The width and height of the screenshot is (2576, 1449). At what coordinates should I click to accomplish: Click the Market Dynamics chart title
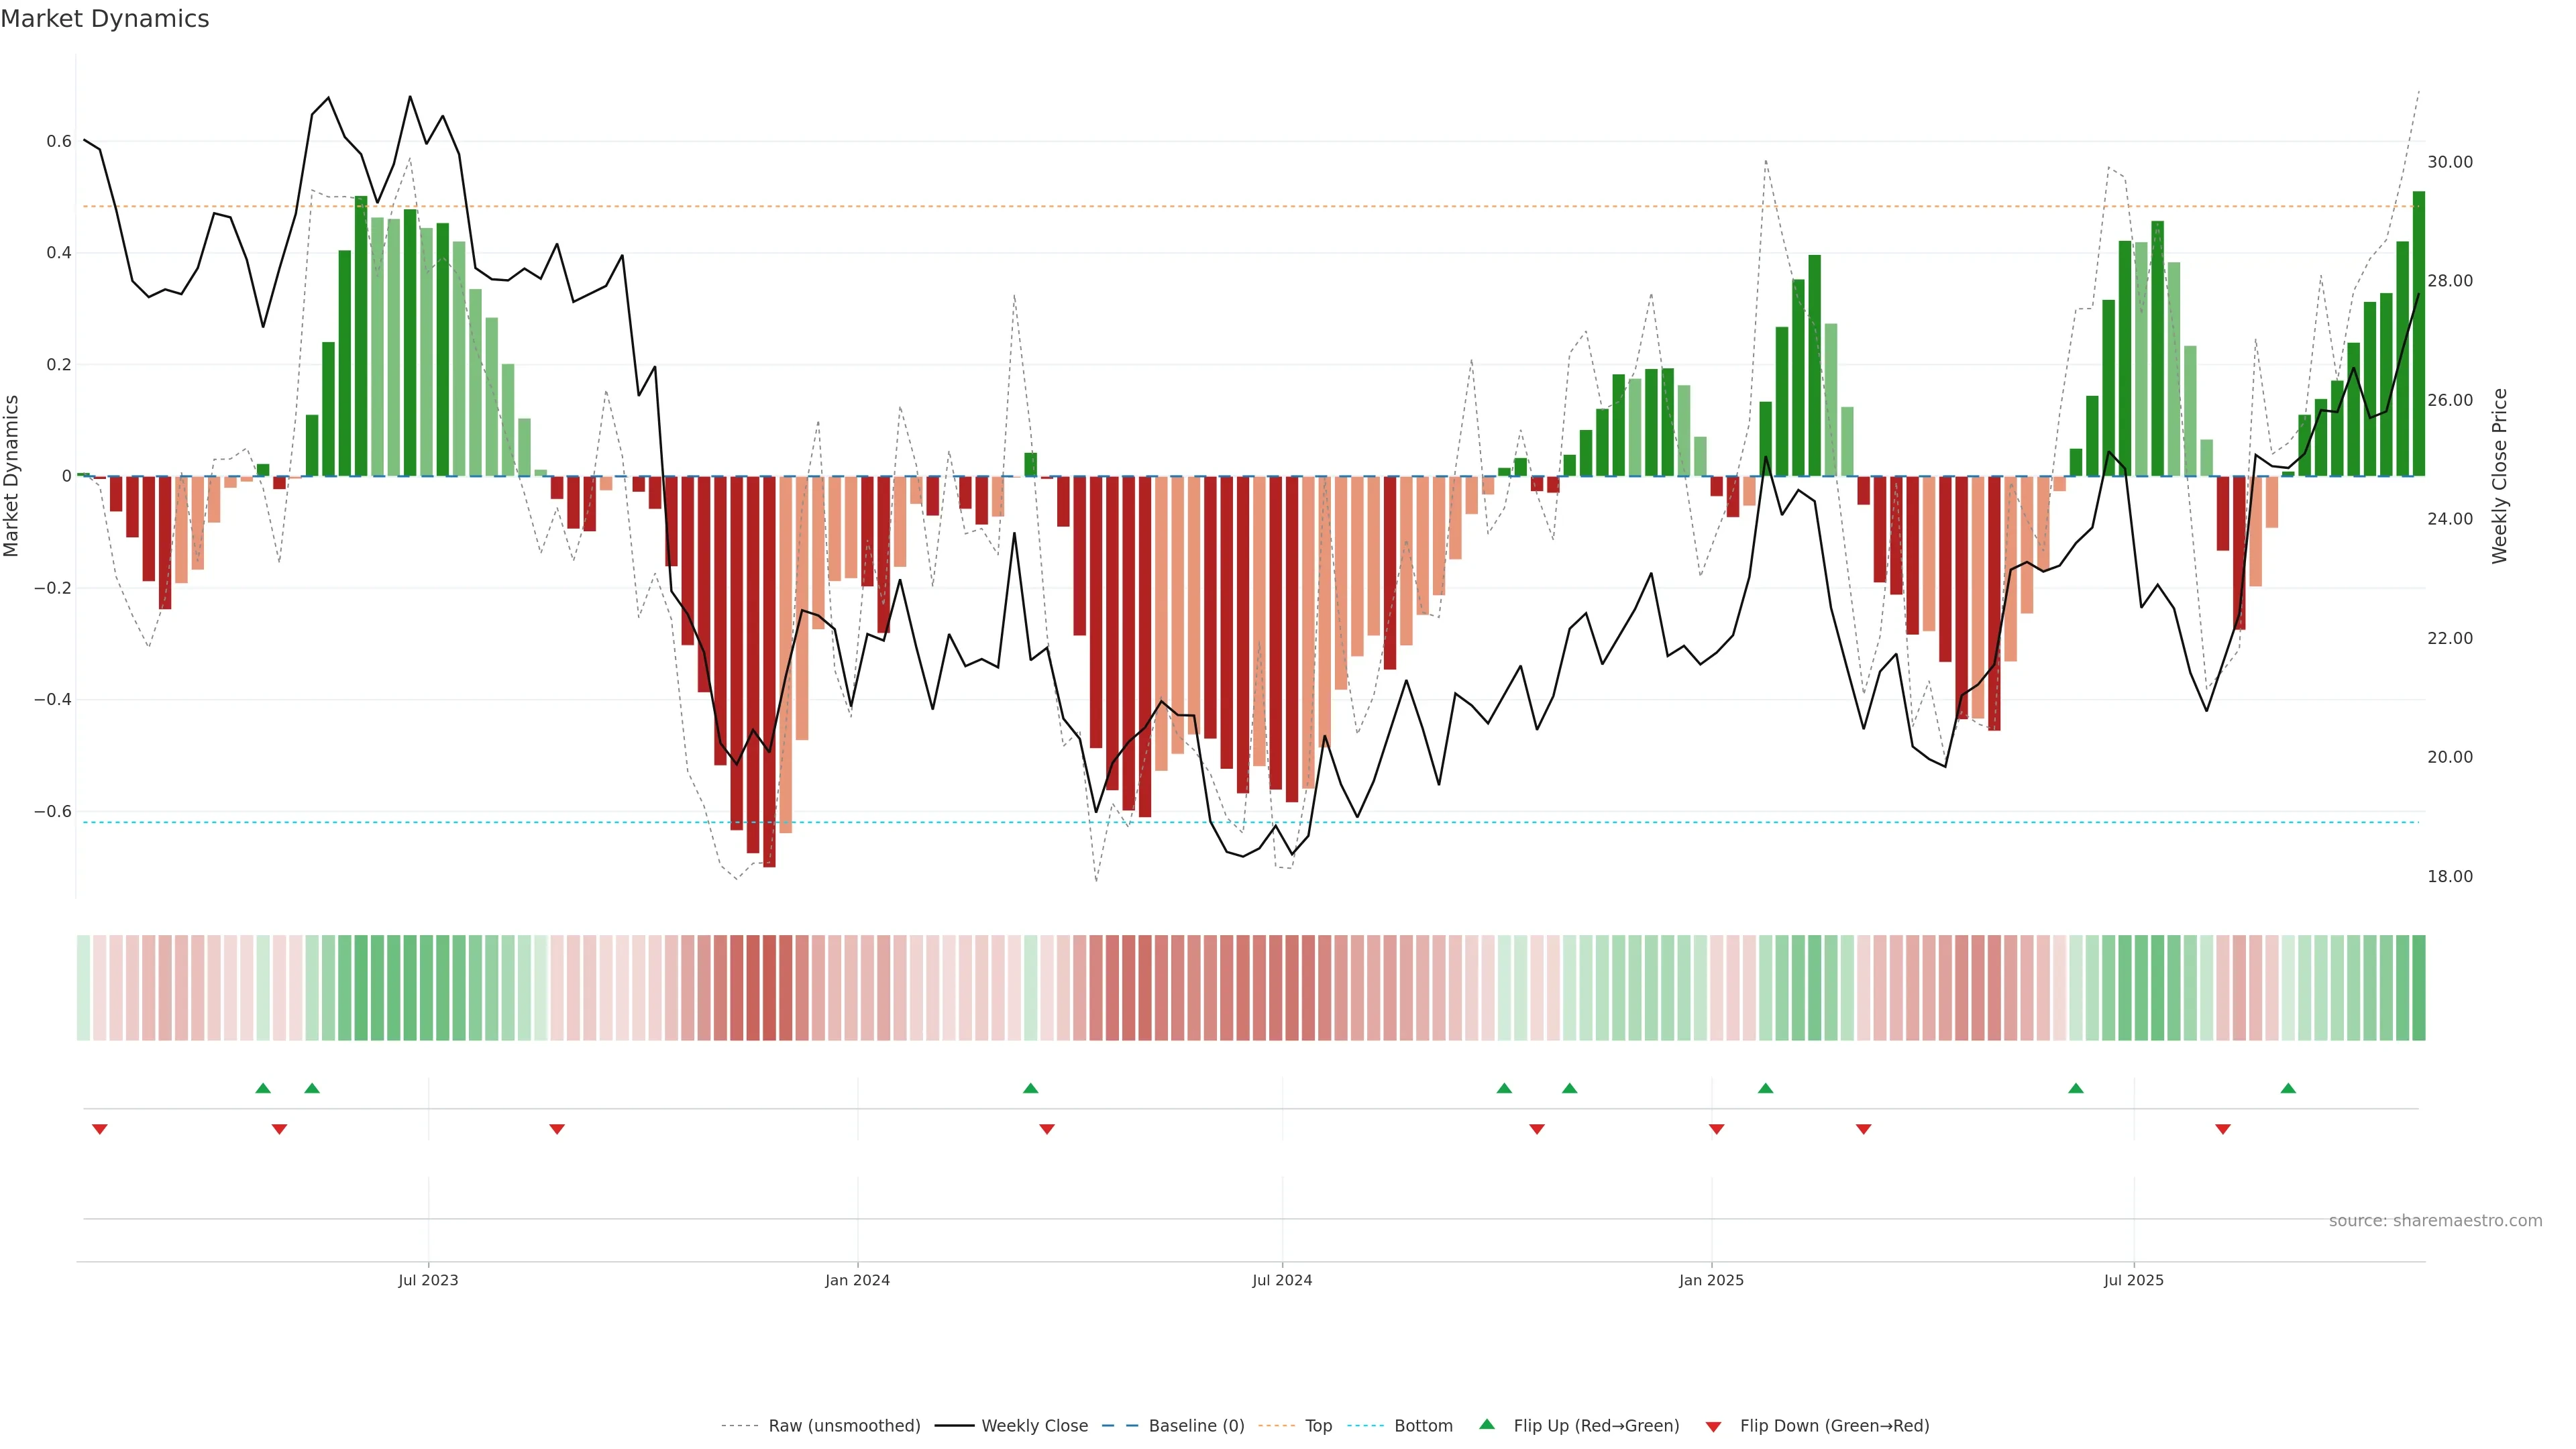point(105,19)
